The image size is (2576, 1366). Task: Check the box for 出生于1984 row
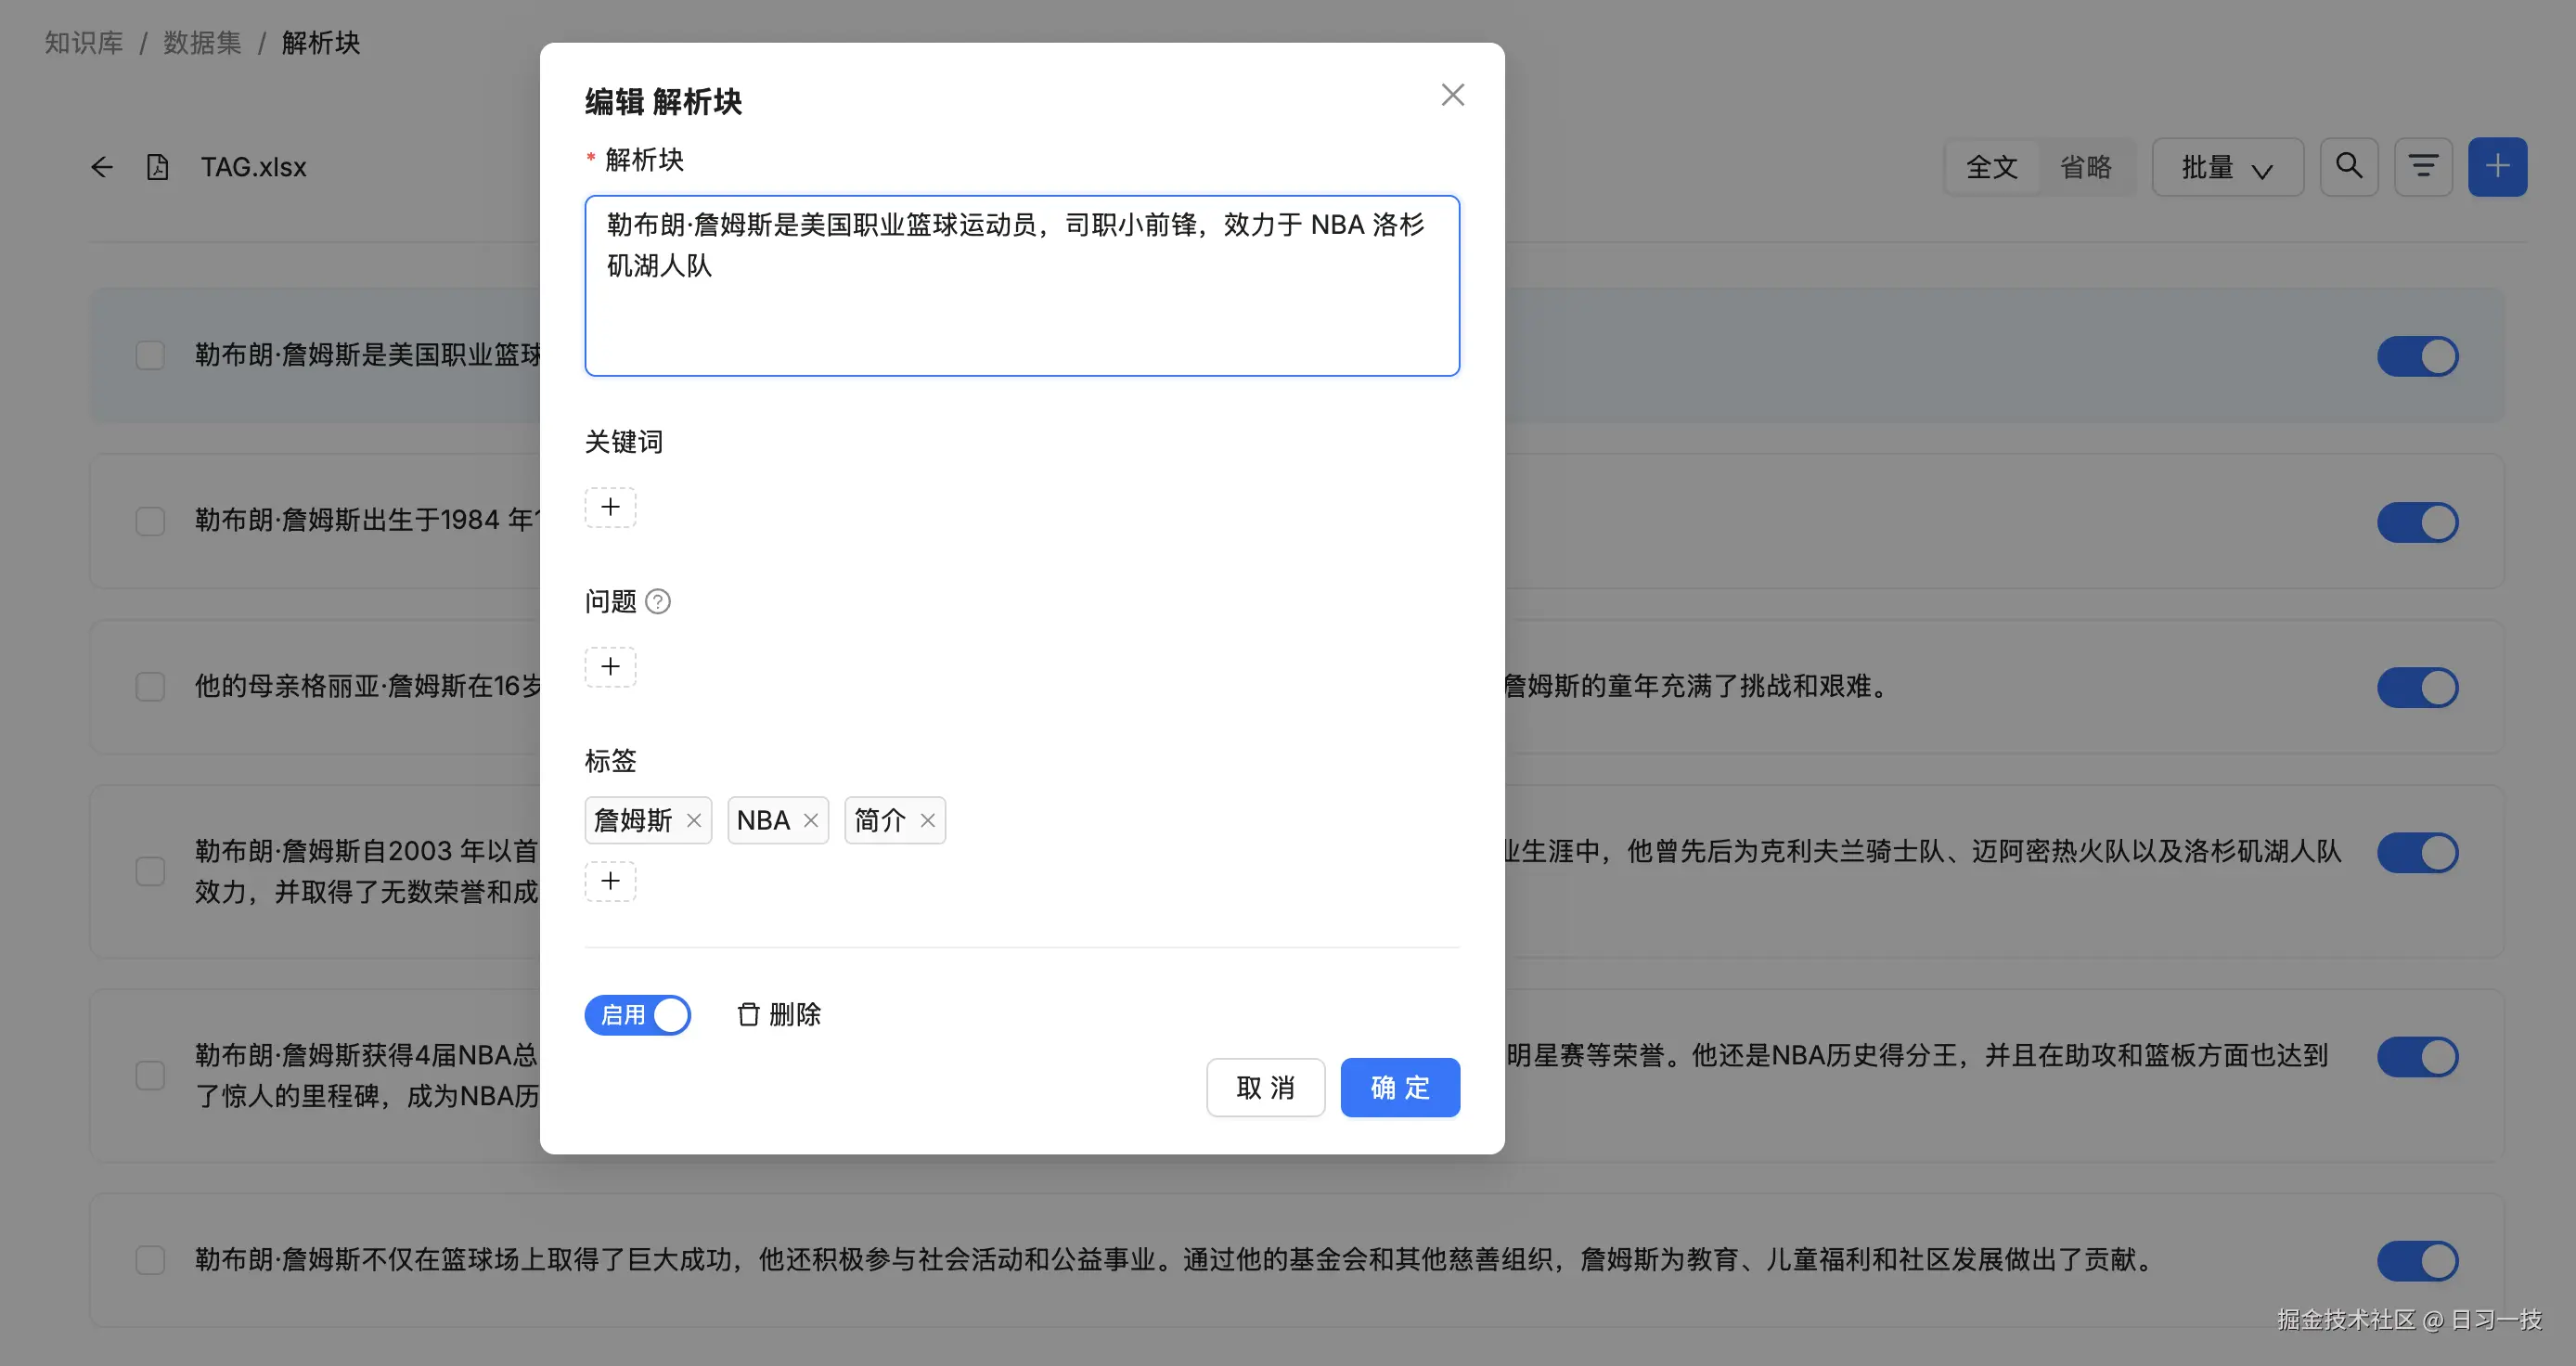(150, 521)
